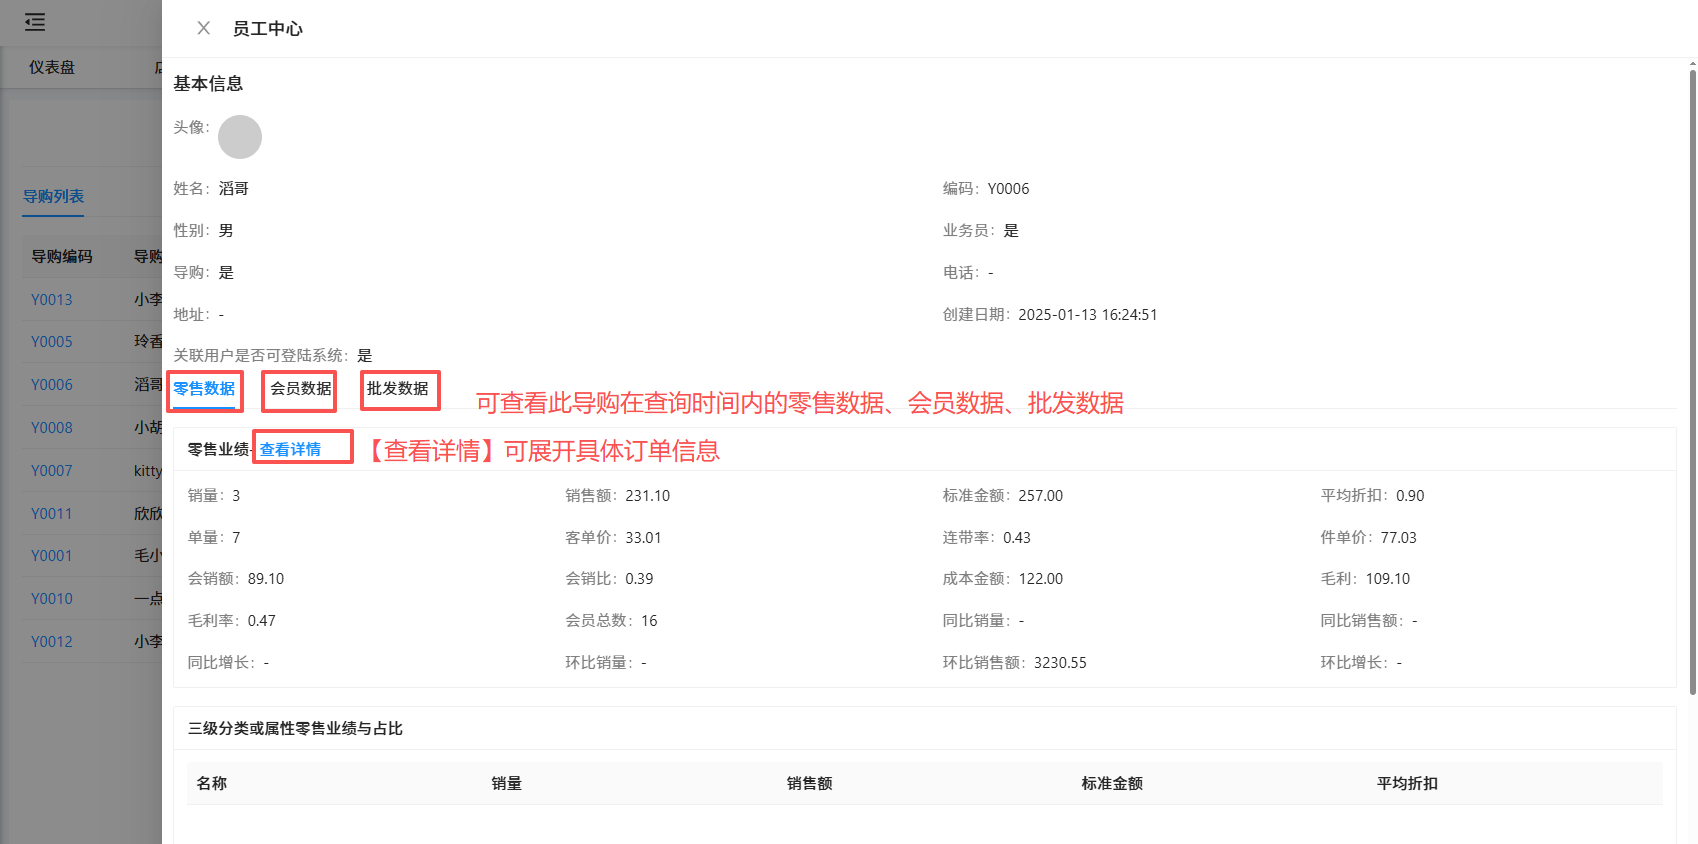Switch to 会员数据 tab
Image resolution: width=1698 pixels, height=844 pixels.
301,388
